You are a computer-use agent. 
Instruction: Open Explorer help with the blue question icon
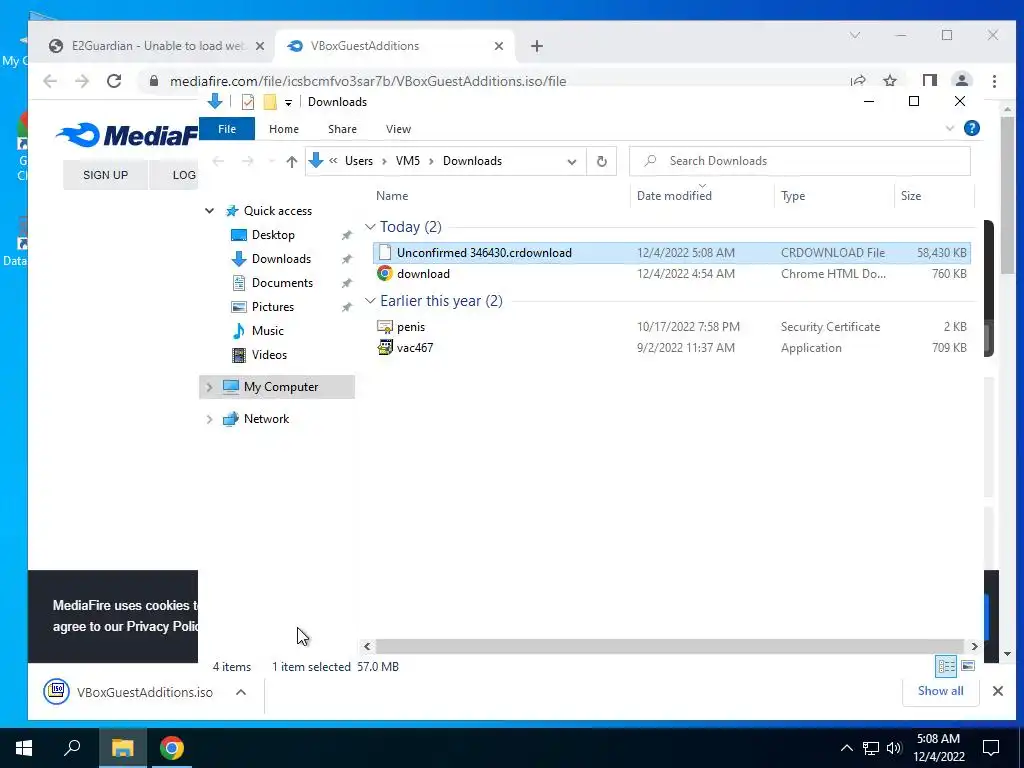tap(972, 129)
